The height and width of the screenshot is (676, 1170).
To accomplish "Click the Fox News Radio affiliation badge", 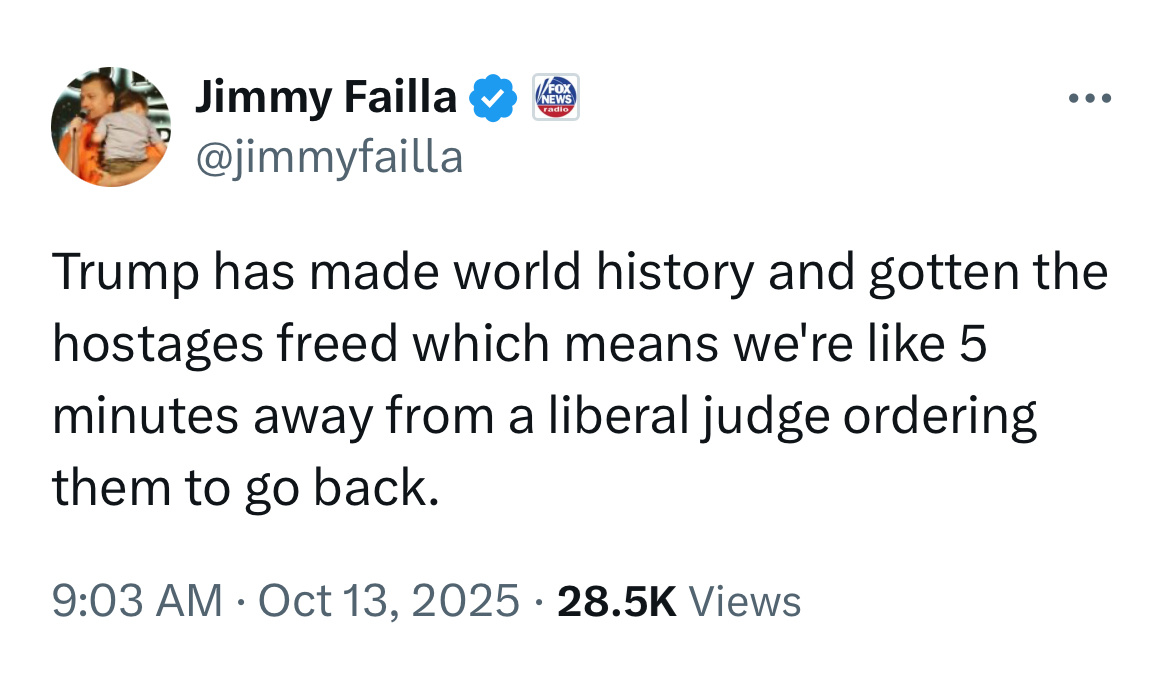I will (555, 98).
